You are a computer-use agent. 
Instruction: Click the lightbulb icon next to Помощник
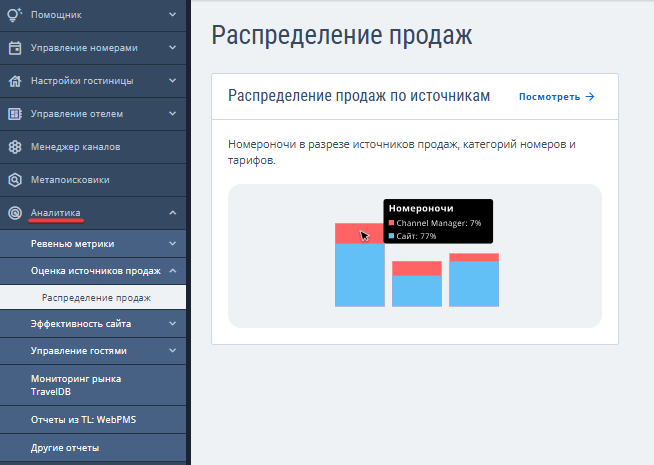coord(15,15)
